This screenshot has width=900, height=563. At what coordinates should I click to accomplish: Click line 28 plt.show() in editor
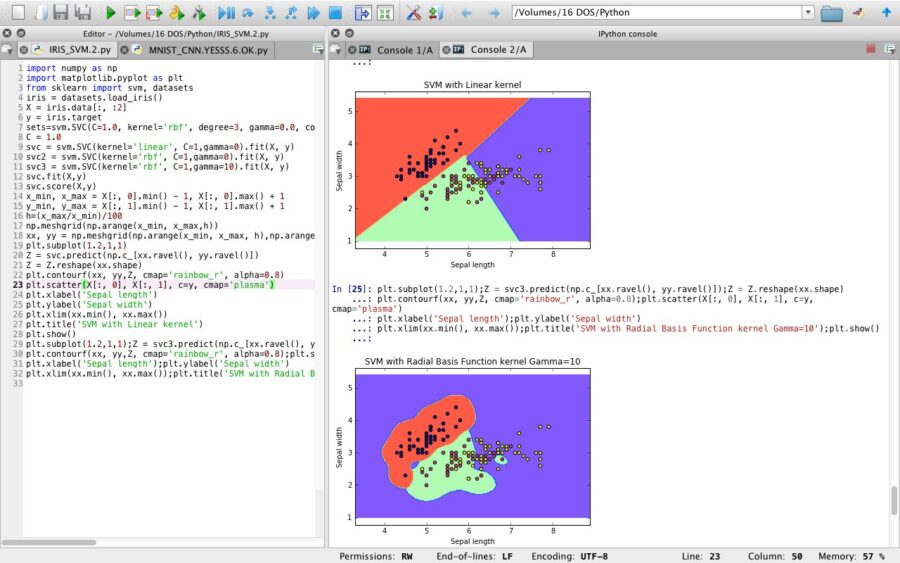(51, 334)
